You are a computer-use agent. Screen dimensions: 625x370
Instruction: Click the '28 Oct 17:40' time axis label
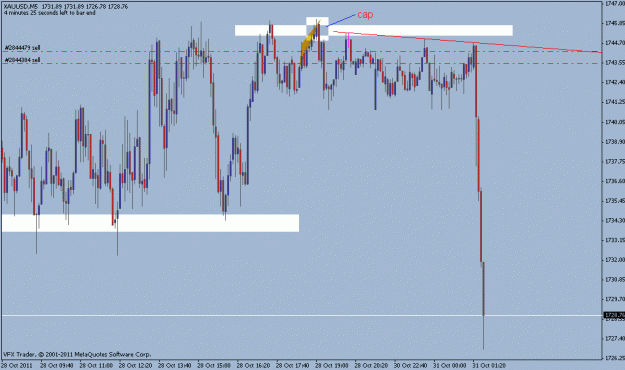[x=293, y=365]
